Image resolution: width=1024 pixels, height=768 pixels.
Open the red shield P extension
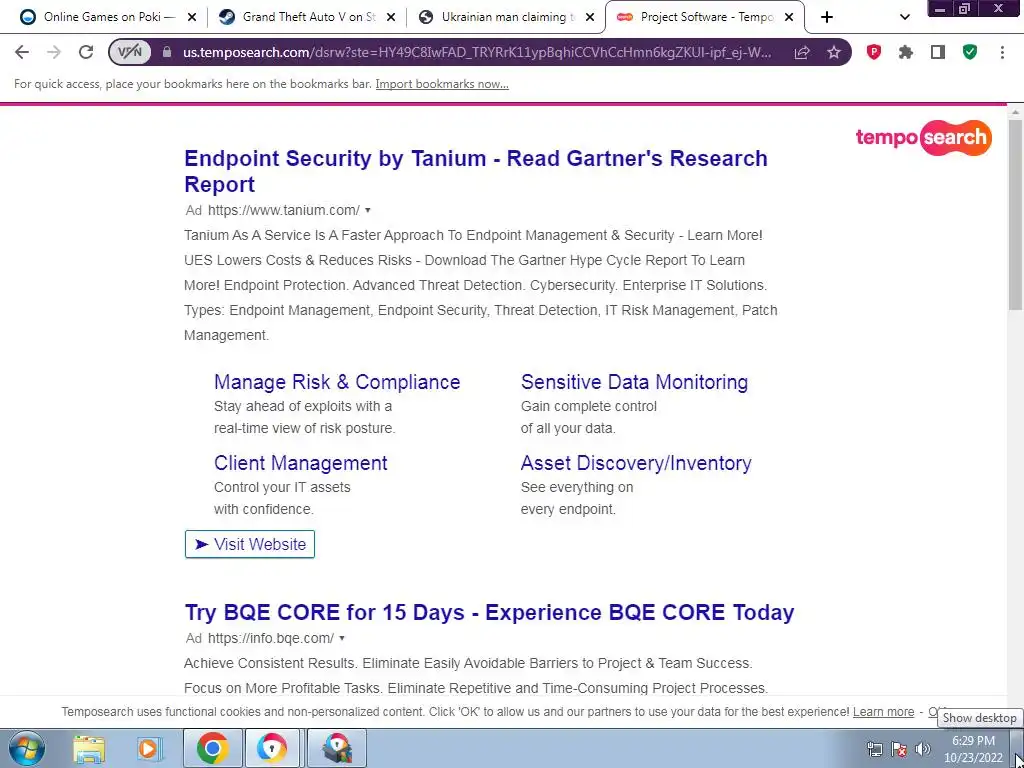(874, 52)
